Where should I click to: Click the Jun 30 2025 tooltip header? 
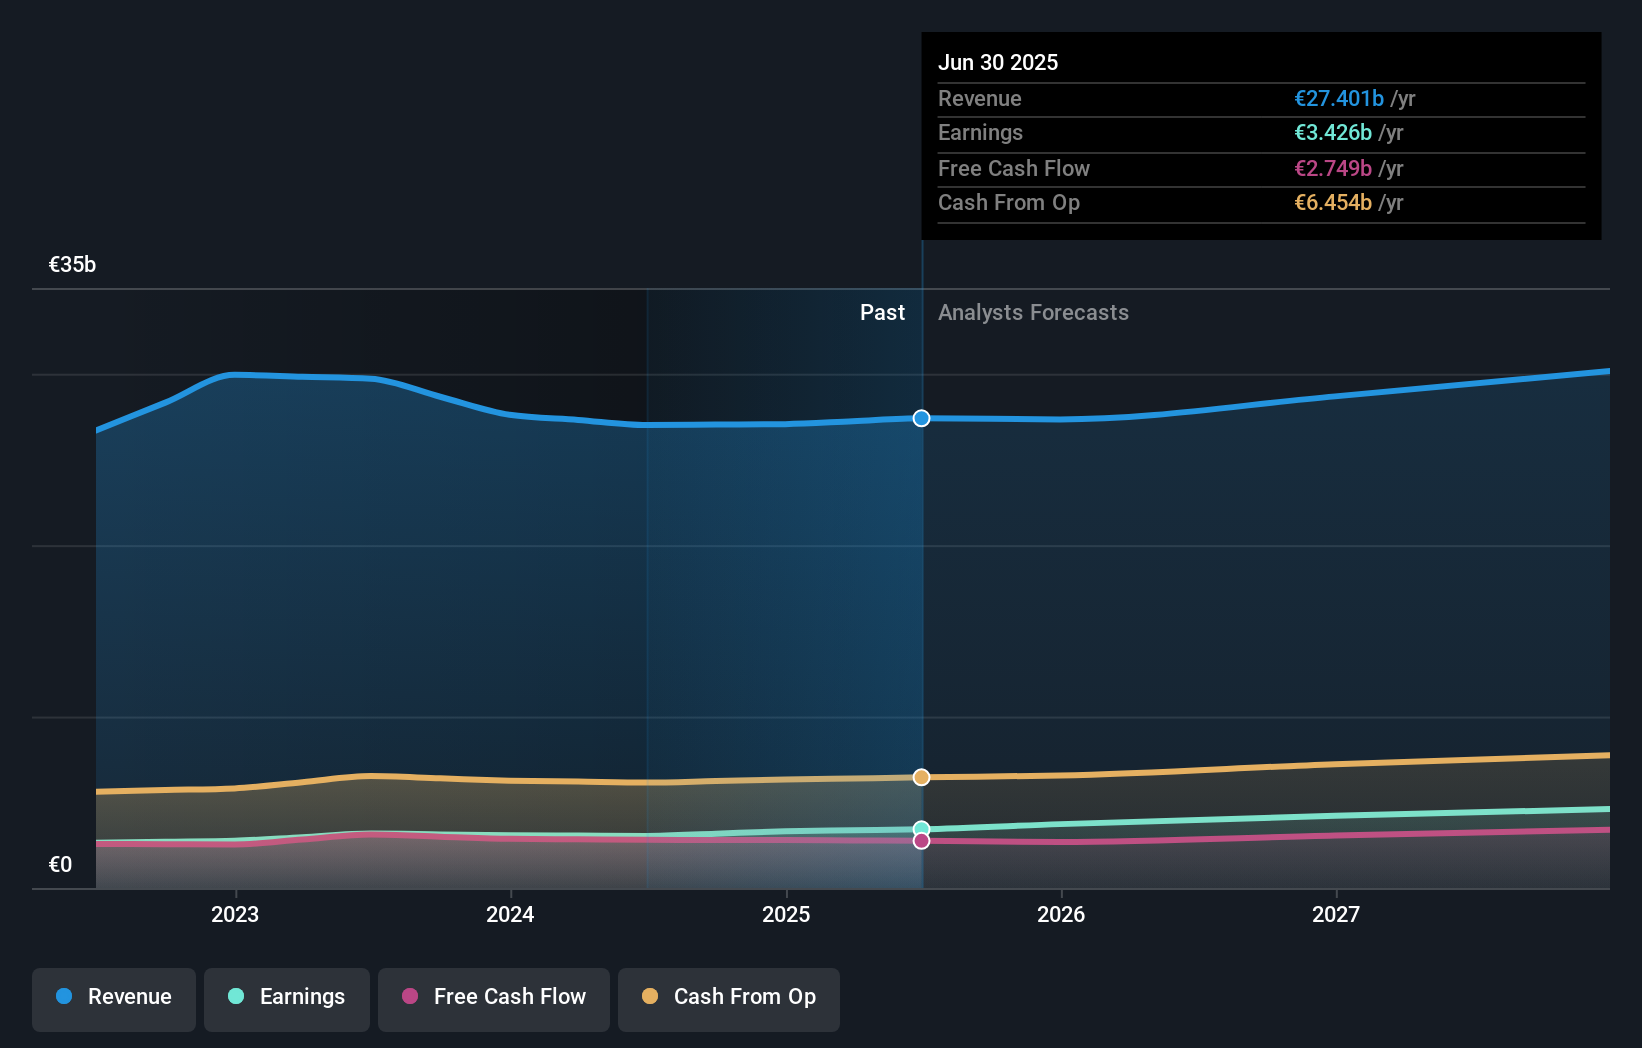tap(998, 62)
